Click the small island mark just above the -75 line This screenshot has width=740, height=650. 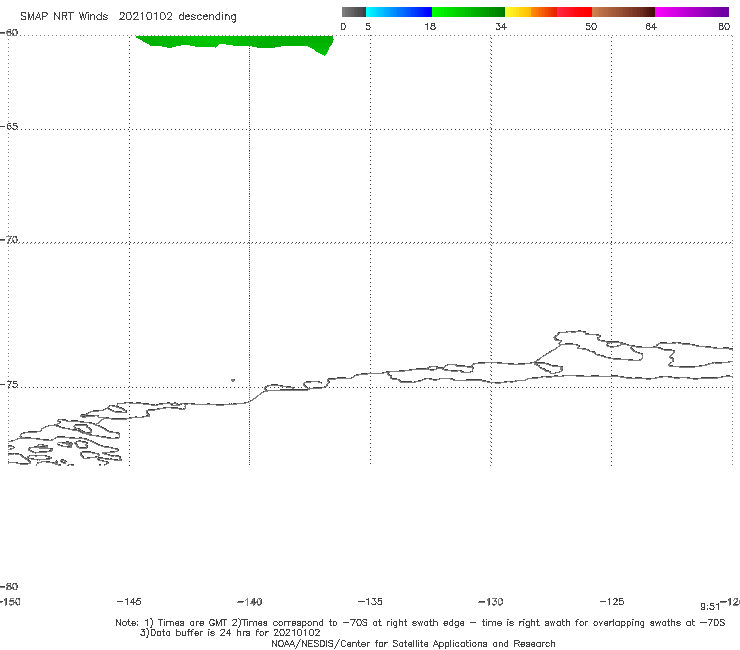(233, 380)
